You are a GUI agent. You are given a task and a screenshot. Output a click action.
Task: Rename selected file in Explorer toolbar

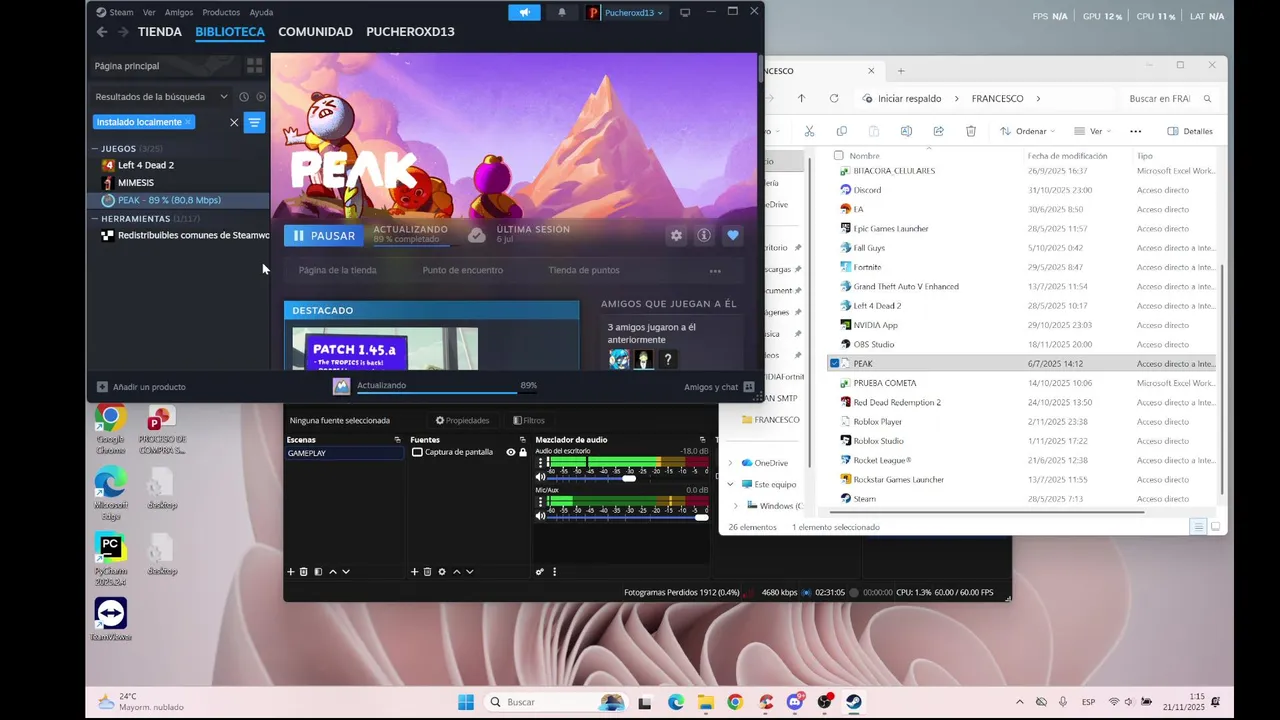[906, 131]
